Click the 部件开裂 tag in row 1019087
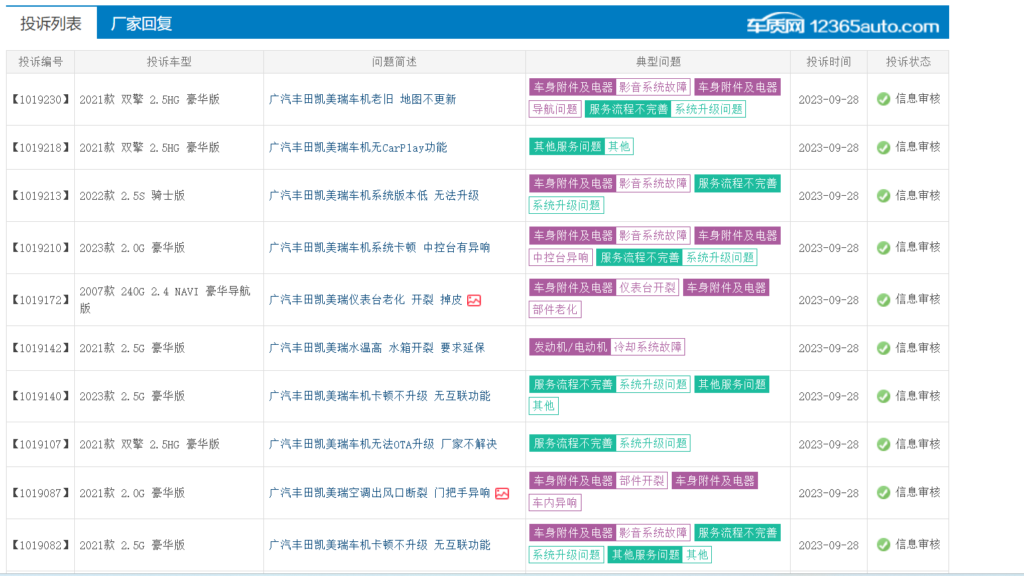Image resolution: width=1024 pixels, height=576 pixels. (x=641, y=481)
